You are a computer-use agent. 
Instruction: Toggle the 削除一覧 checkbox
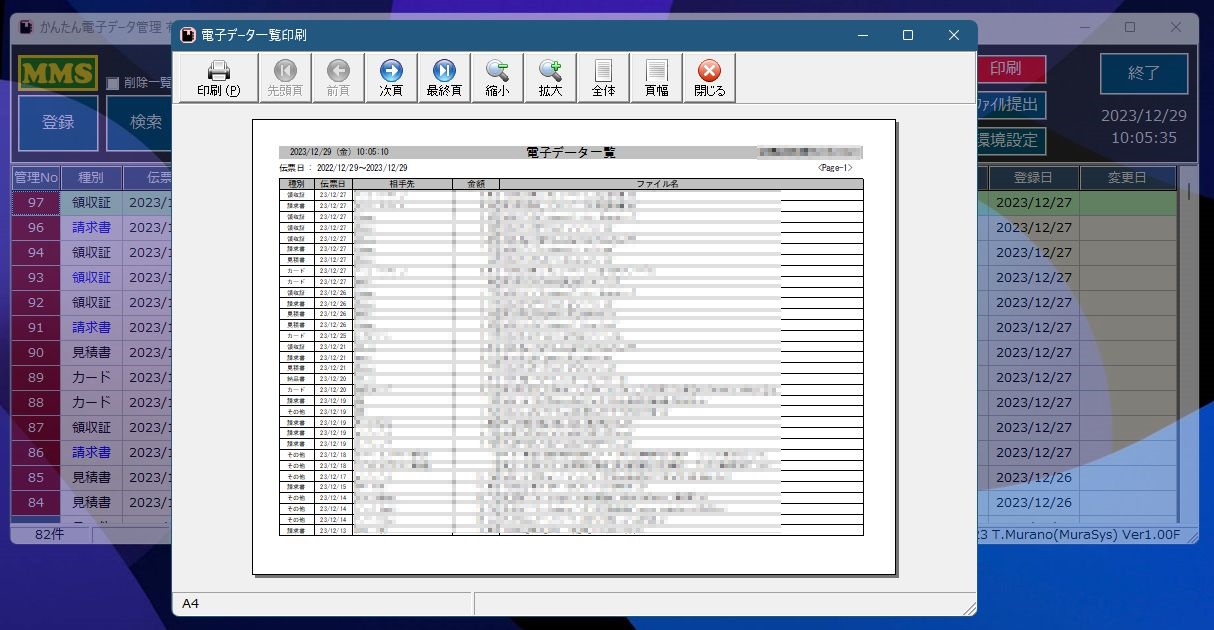tap(113, 83)
